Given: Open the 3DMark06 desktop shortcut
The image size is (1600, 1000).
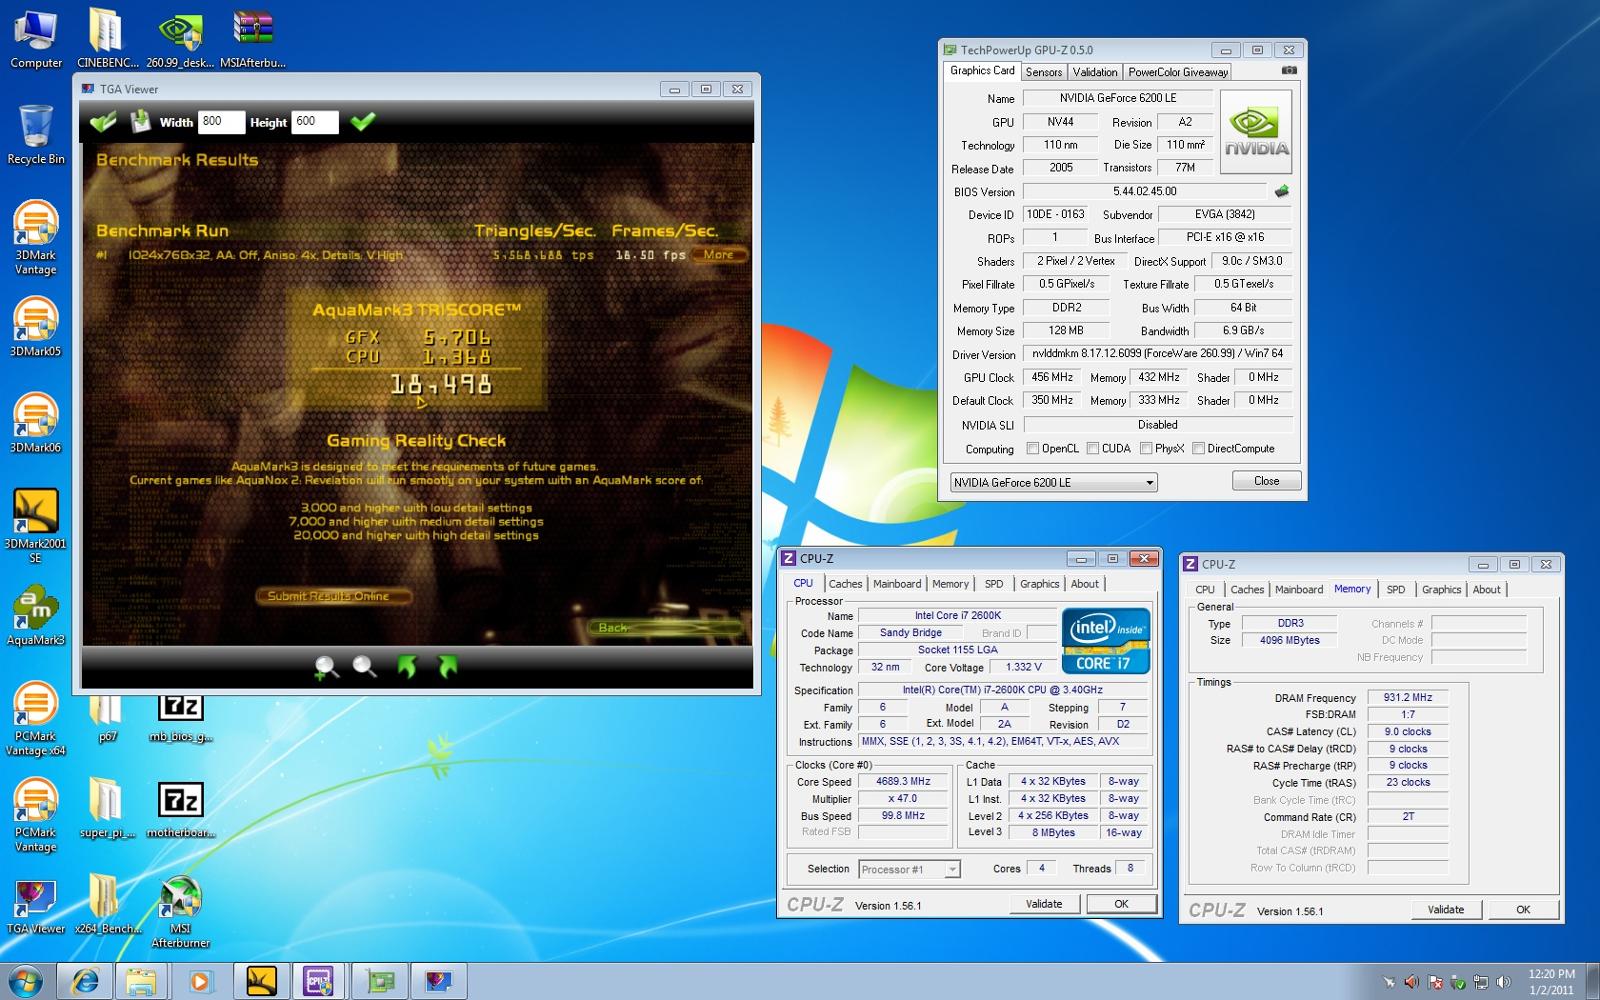Looking at the screenshot, I should pos(36,423).
